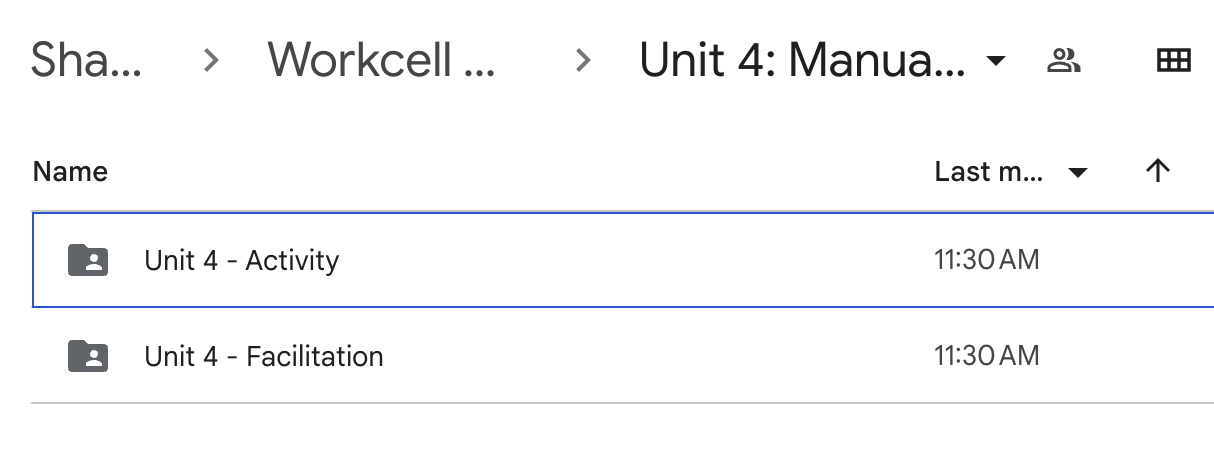
Task: Navigate to the Workcell ... breadcrumb
Action: click(x=381, y=61)
